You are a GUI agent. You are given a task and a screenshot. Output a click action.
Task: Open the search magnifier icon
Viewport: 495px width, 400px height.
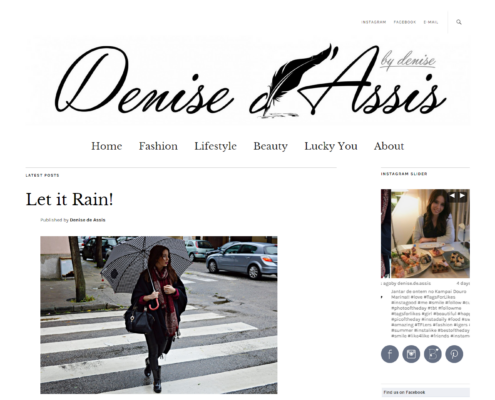tap(459, 22)
